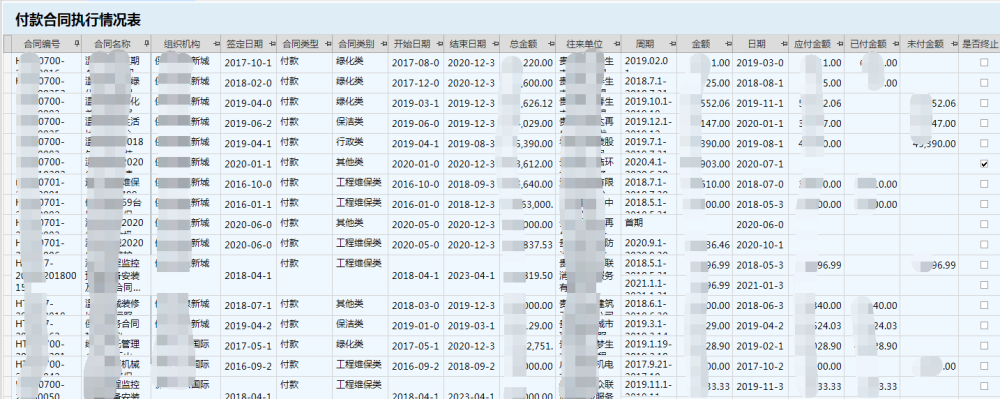
Task: Click the pin icon in 合同名称 header
Action: (147, 44)
